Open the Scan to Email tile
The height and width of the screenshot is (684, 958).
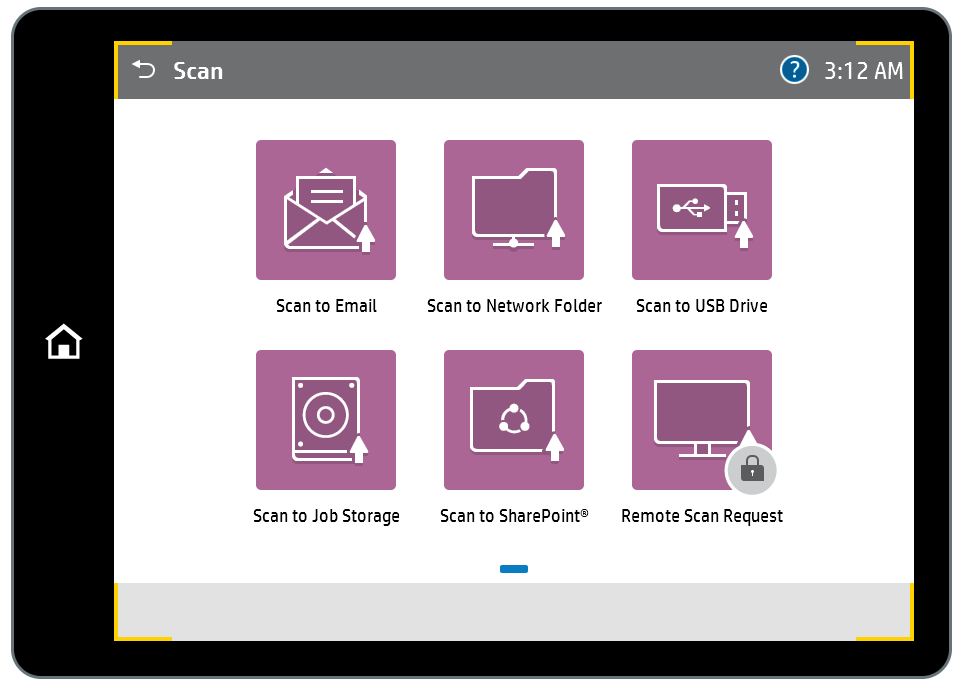click(x=326, y=209)
